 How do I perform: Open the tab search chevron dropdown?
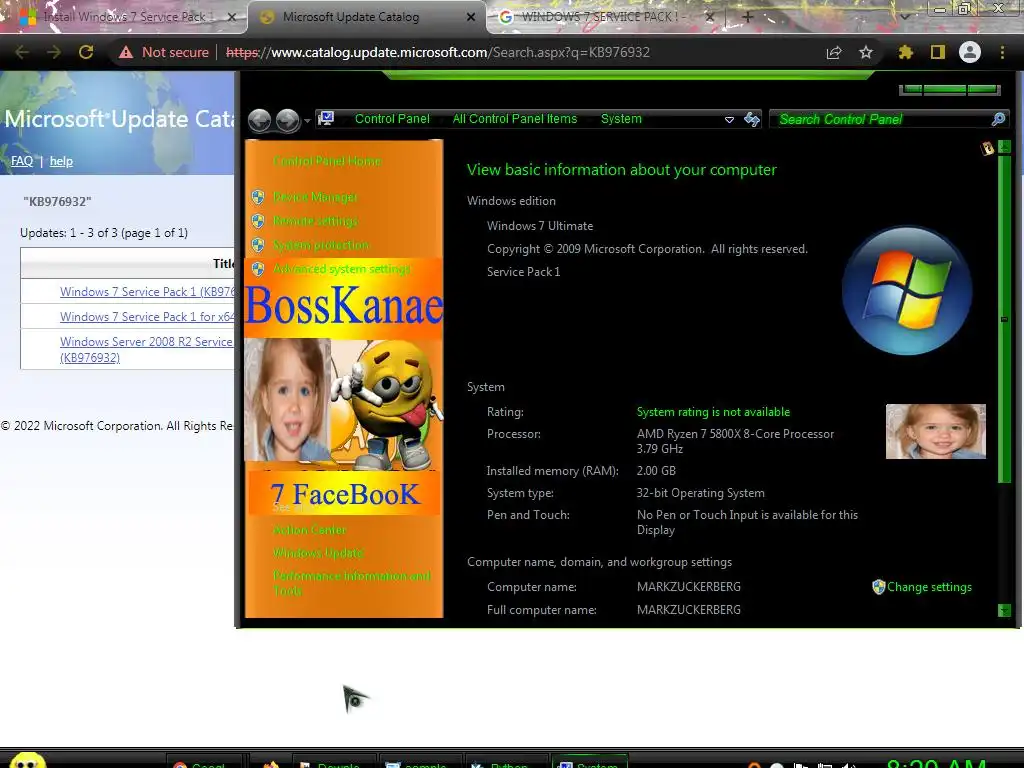[905, 17]
